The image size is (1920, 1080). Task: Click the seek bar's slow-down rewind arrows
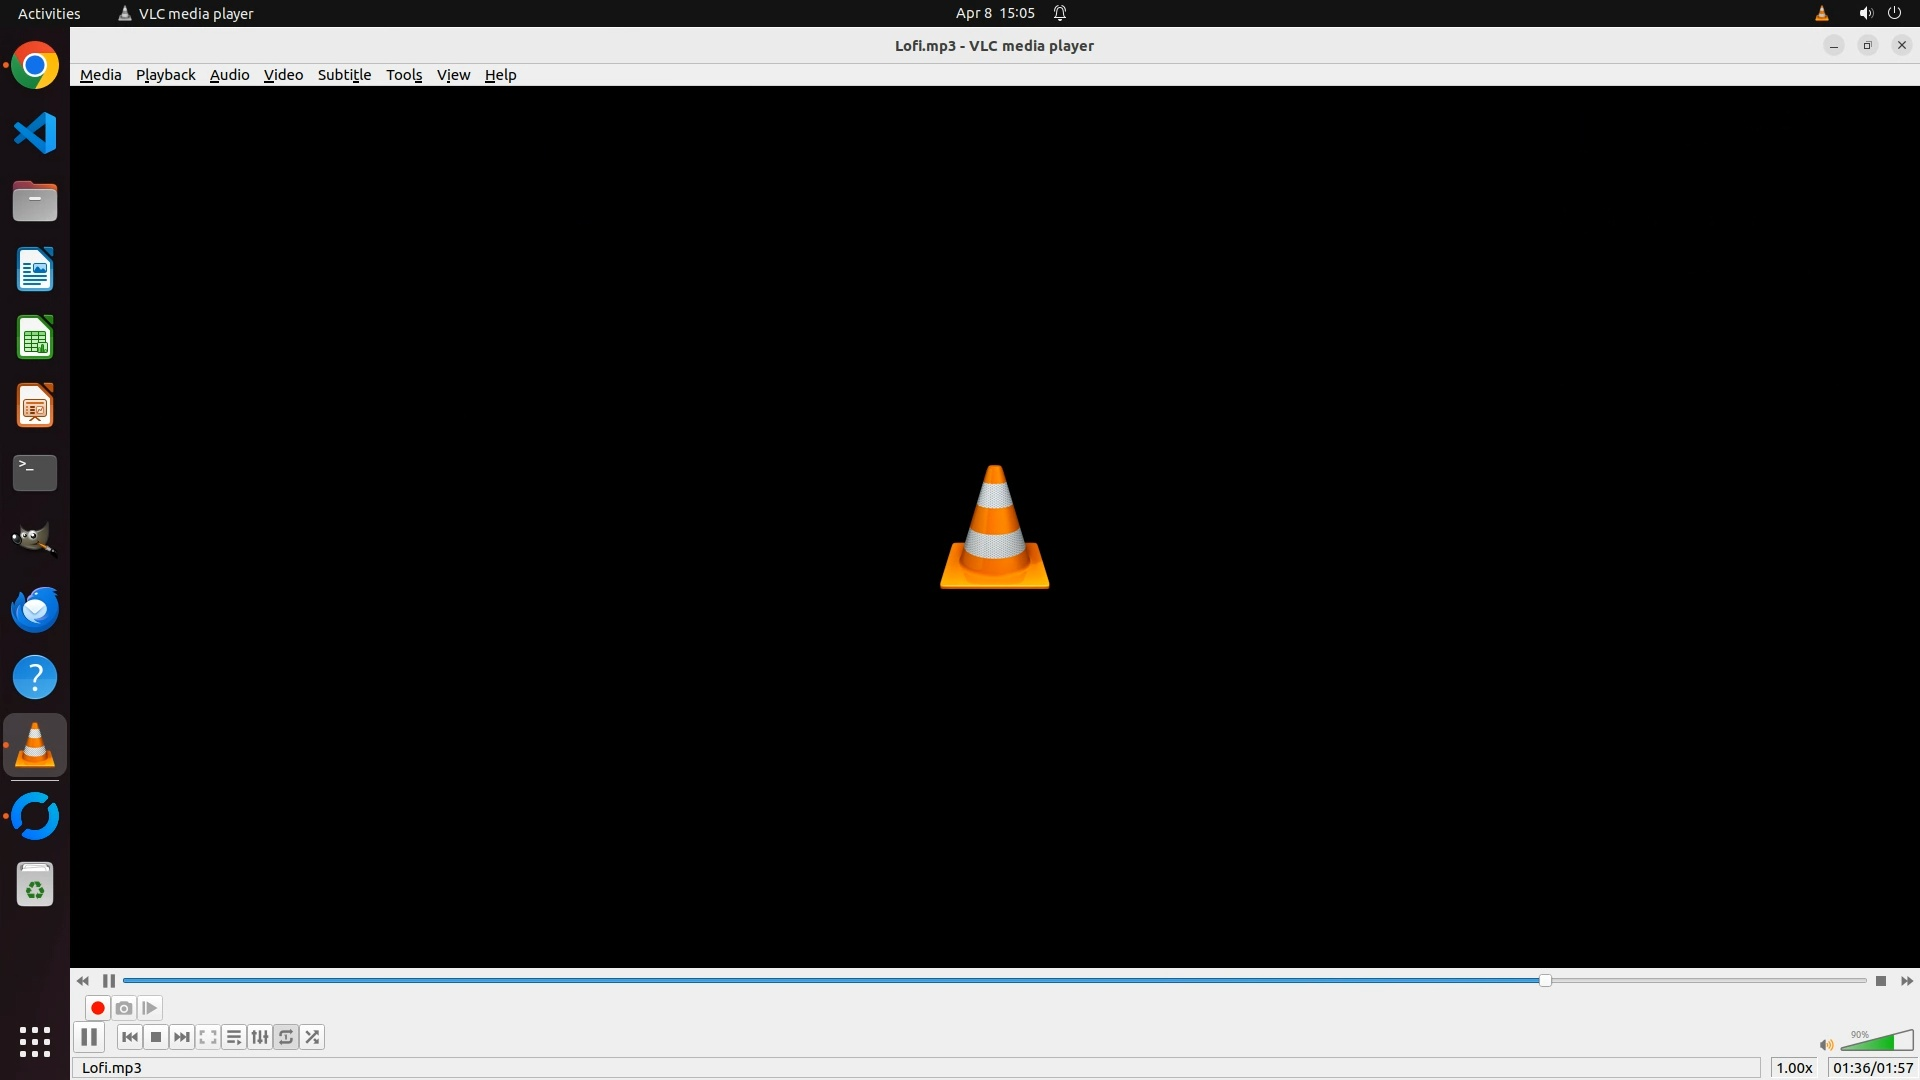click(83, 981)
